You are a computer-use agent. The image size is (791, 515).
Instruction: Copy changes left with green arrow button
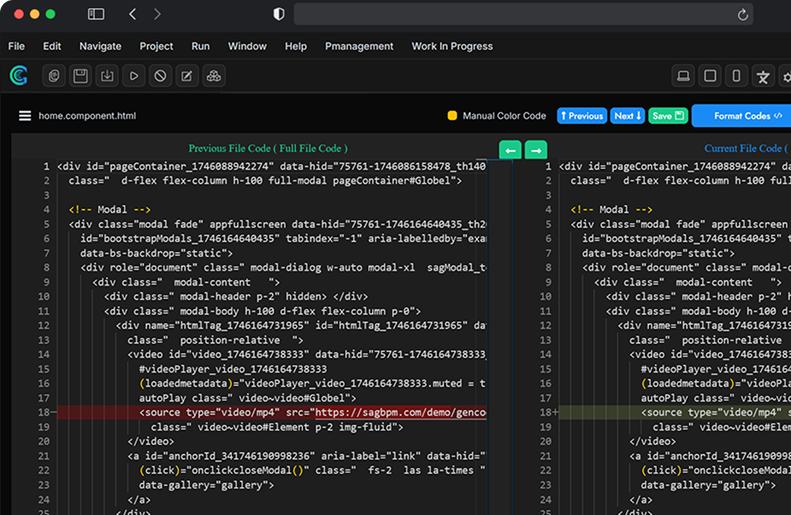[510, 150]
